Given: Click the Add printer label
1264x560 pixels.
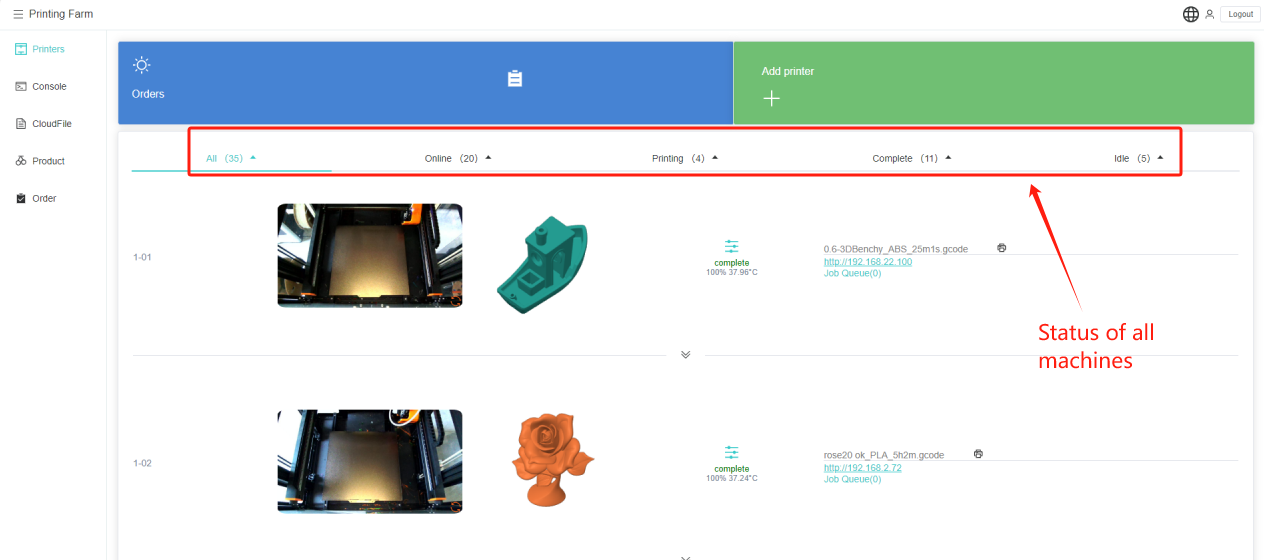Looking at the screenshot, I should [788, 71].
